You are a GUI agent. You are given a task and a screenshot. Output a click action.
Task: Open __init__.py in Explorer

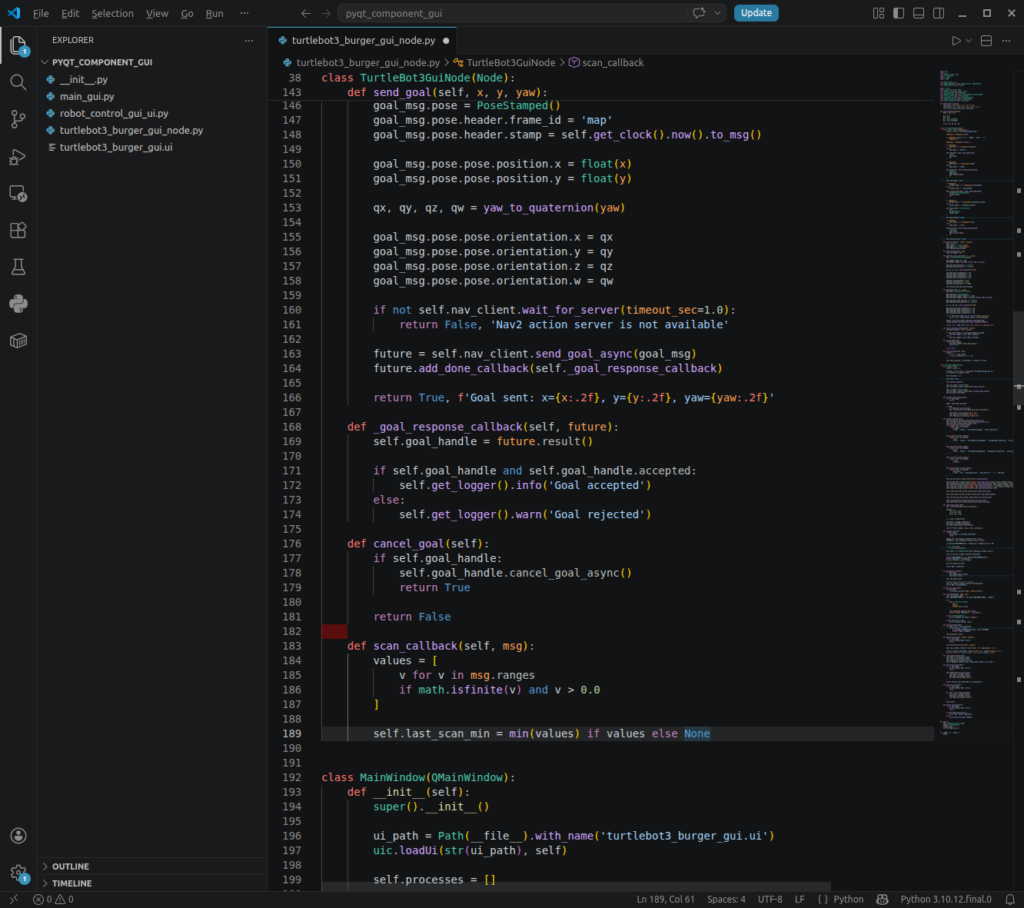(x=152, y=79)
